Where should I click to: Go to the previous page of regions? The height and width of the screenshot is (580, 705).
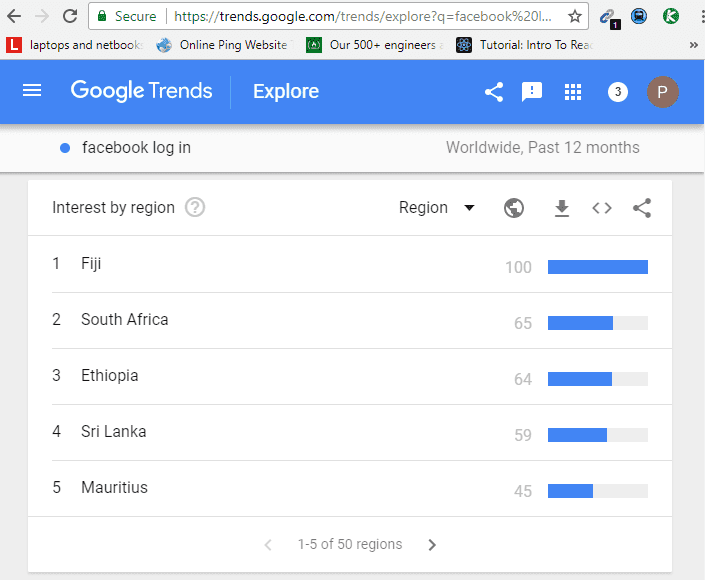(x=268, y=545)
